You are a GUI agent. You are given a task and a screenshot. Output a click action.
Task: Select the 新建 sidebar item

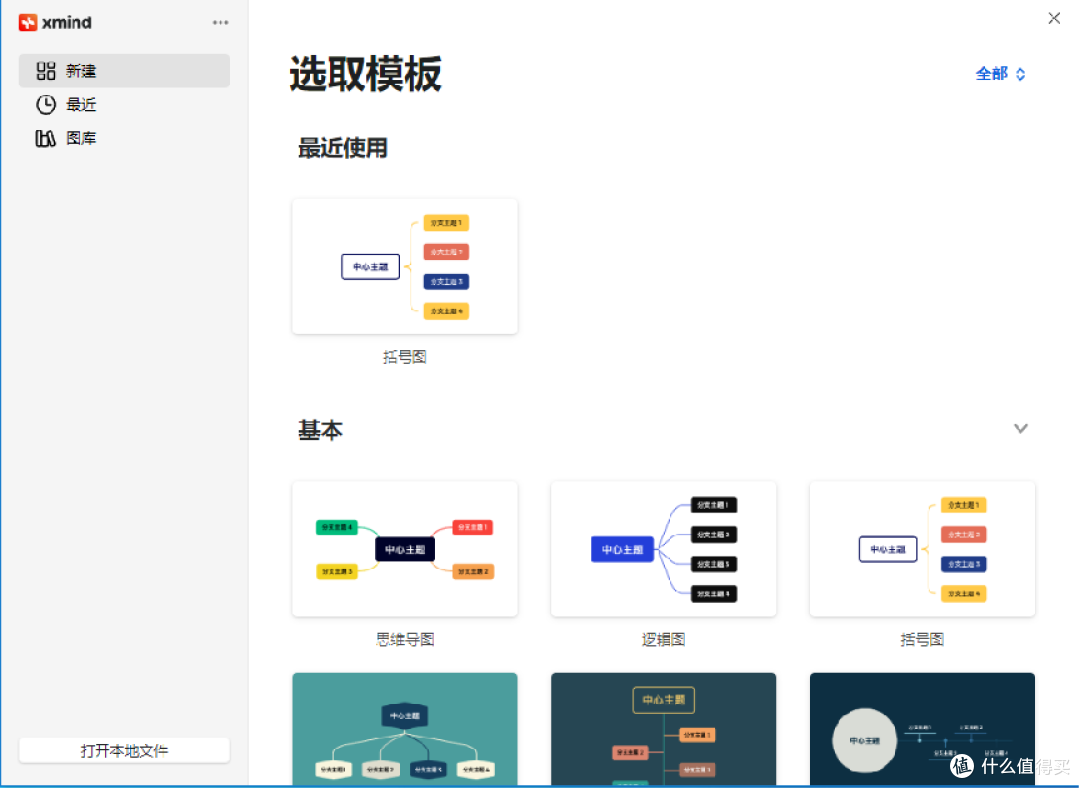coord(124,71)
